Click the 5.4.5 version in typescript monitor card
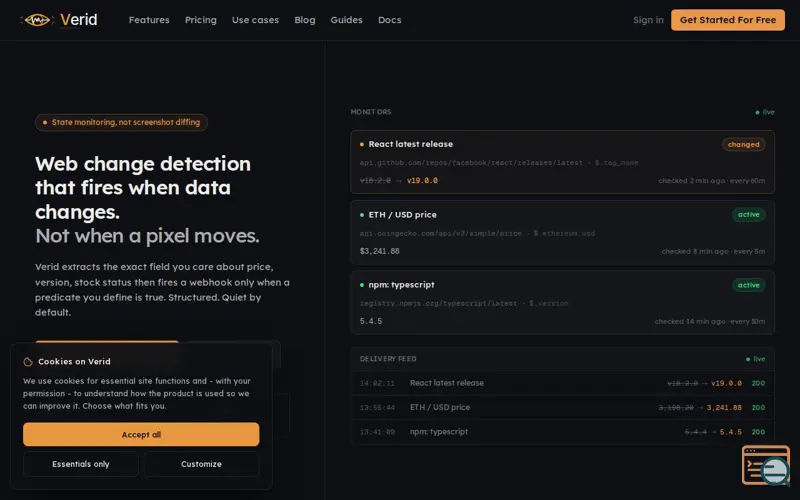 click(371, 321)
